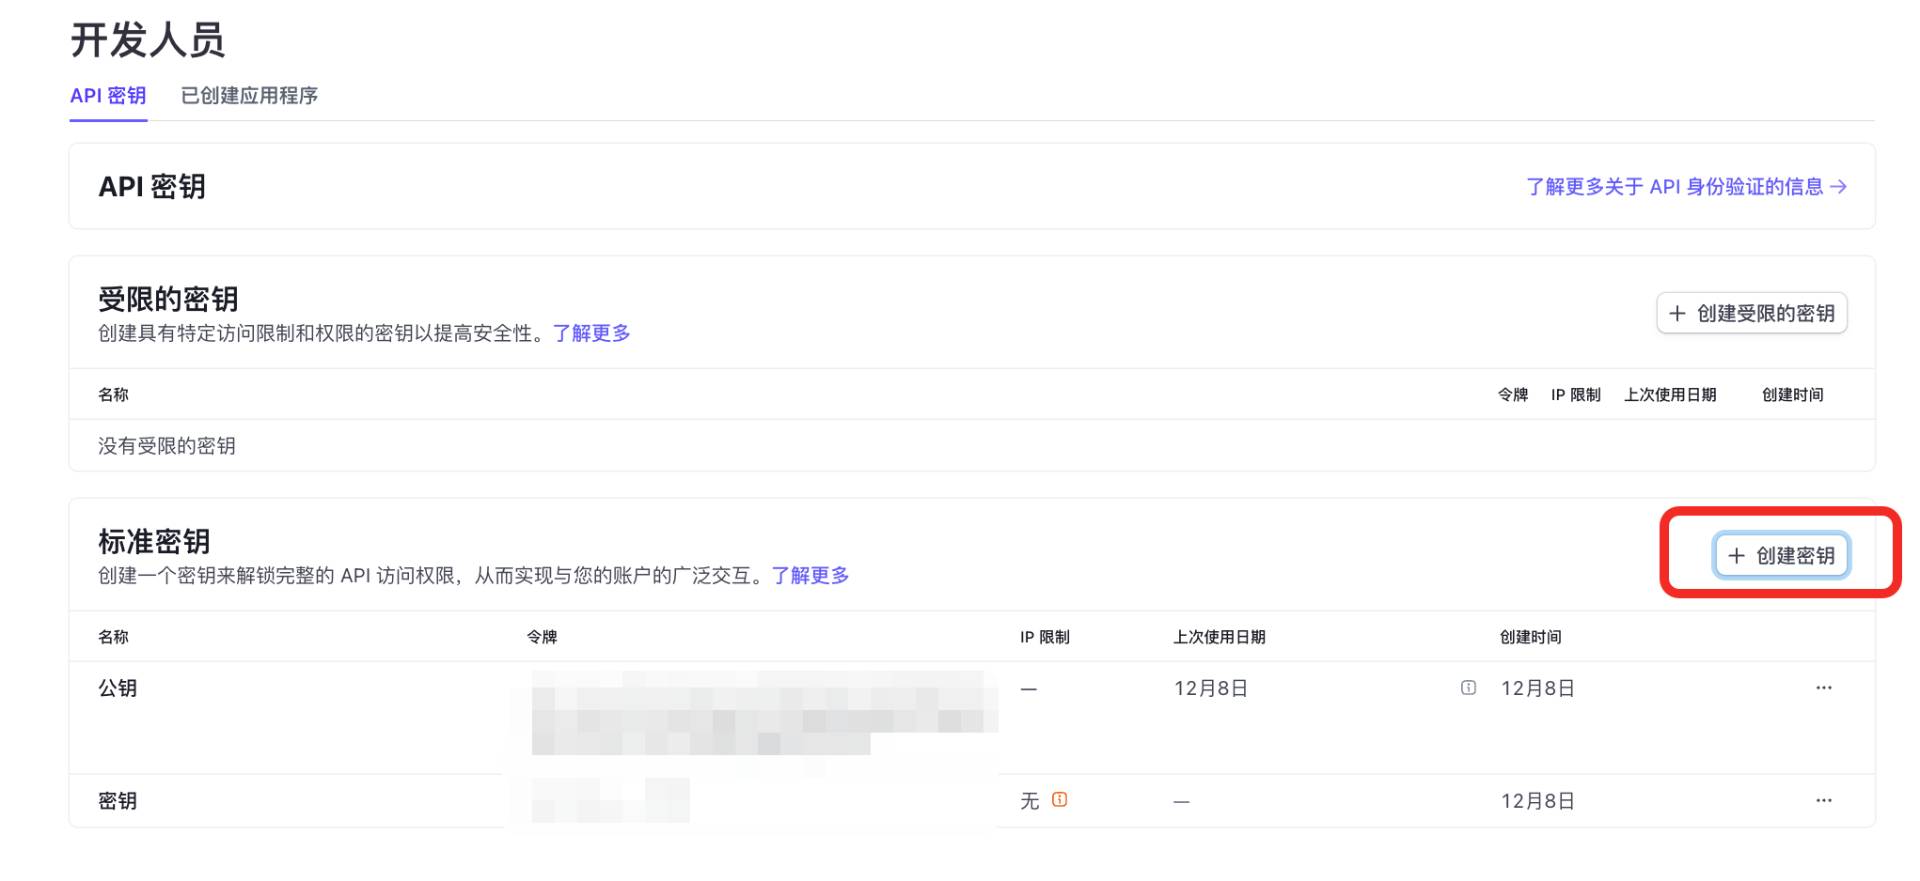Click 创建时间 header in 标准密钥 table
Image resolution: width=1920 pixels, height=881 pixels.
[x=1530, y=637]
